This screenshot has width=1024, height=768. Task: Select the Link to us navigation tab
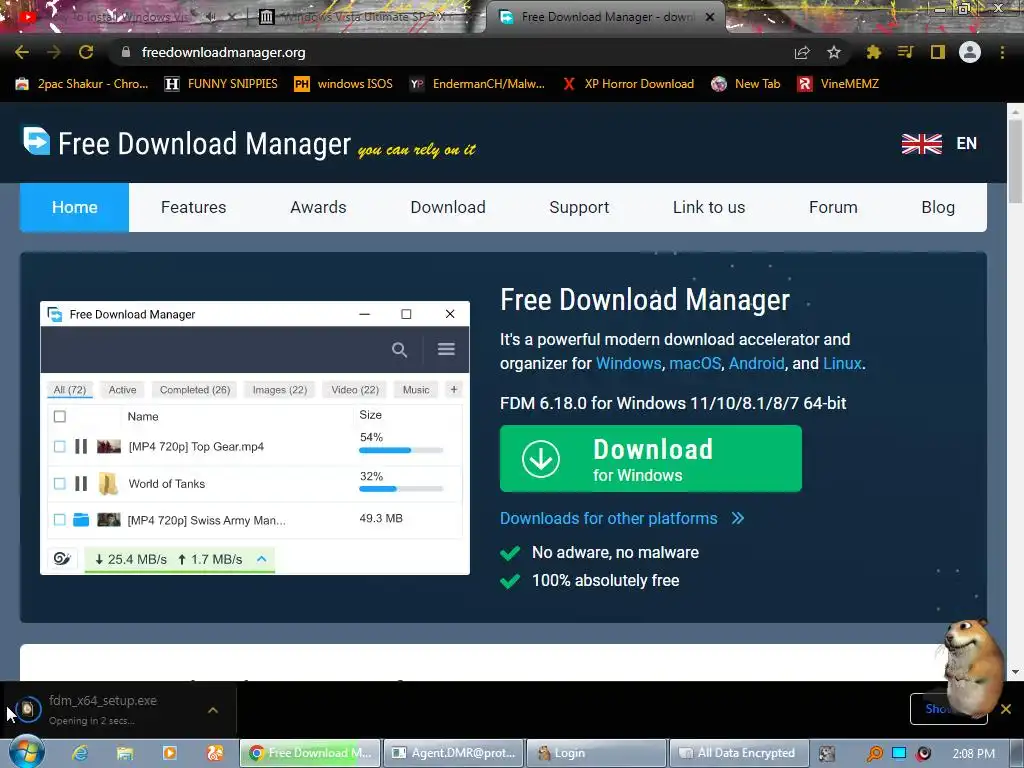coord(709,207)
